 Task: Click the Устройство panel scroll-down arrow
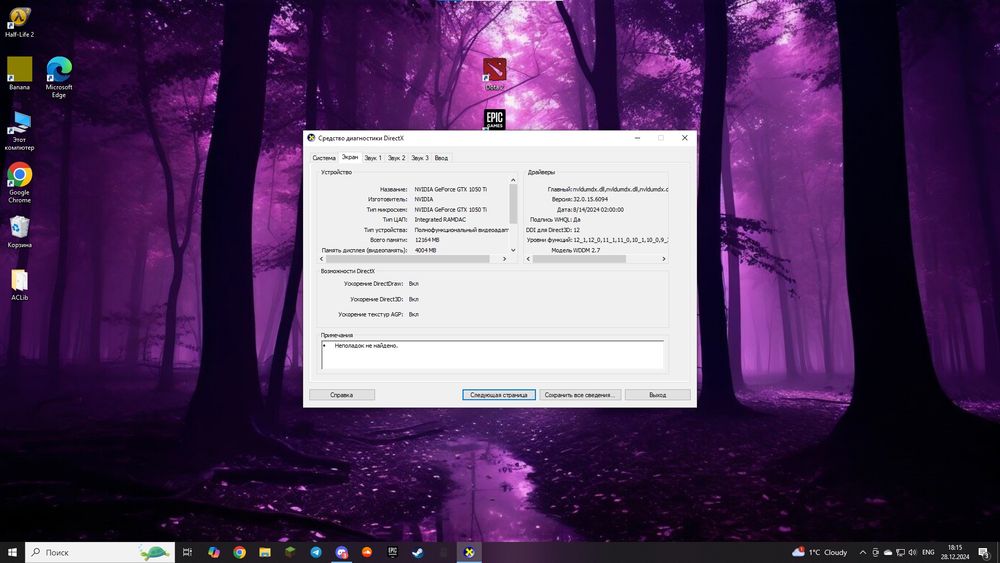(x=513, y=250)
